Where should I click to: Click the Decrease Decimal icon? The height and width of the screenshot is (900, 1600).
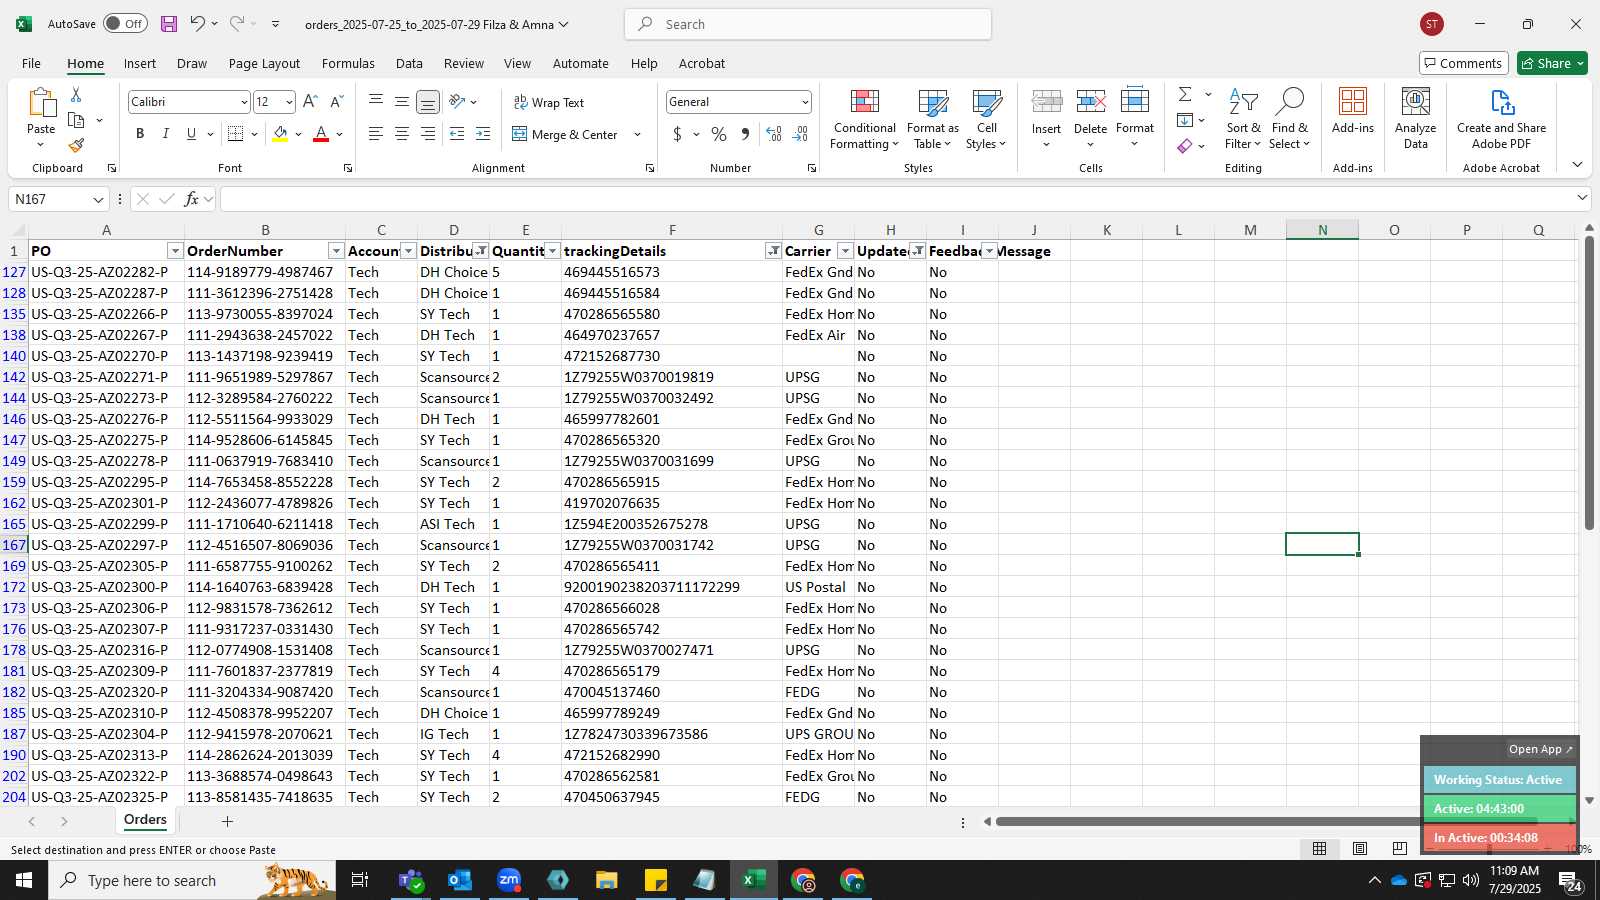800,134
